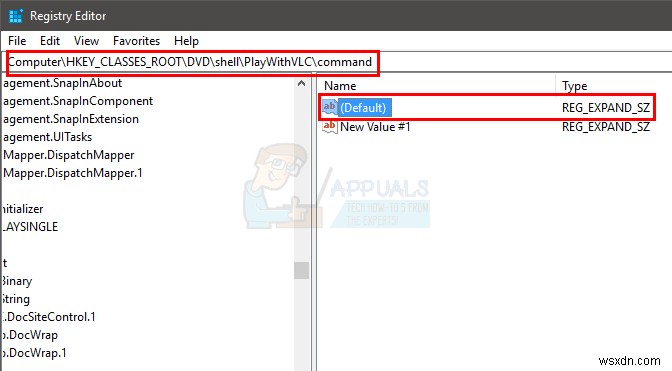
Task: Select the String tree key
Action: (x=16, y=299)
